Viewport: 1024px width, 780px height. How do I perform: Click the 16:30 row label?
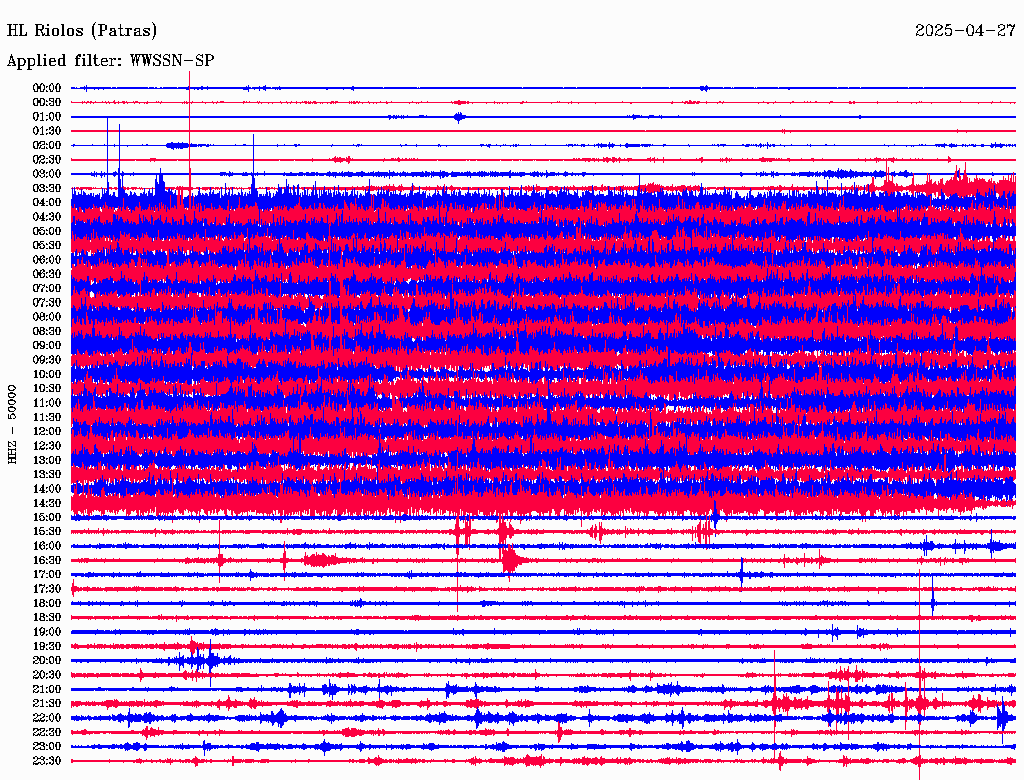coord(47,561)
